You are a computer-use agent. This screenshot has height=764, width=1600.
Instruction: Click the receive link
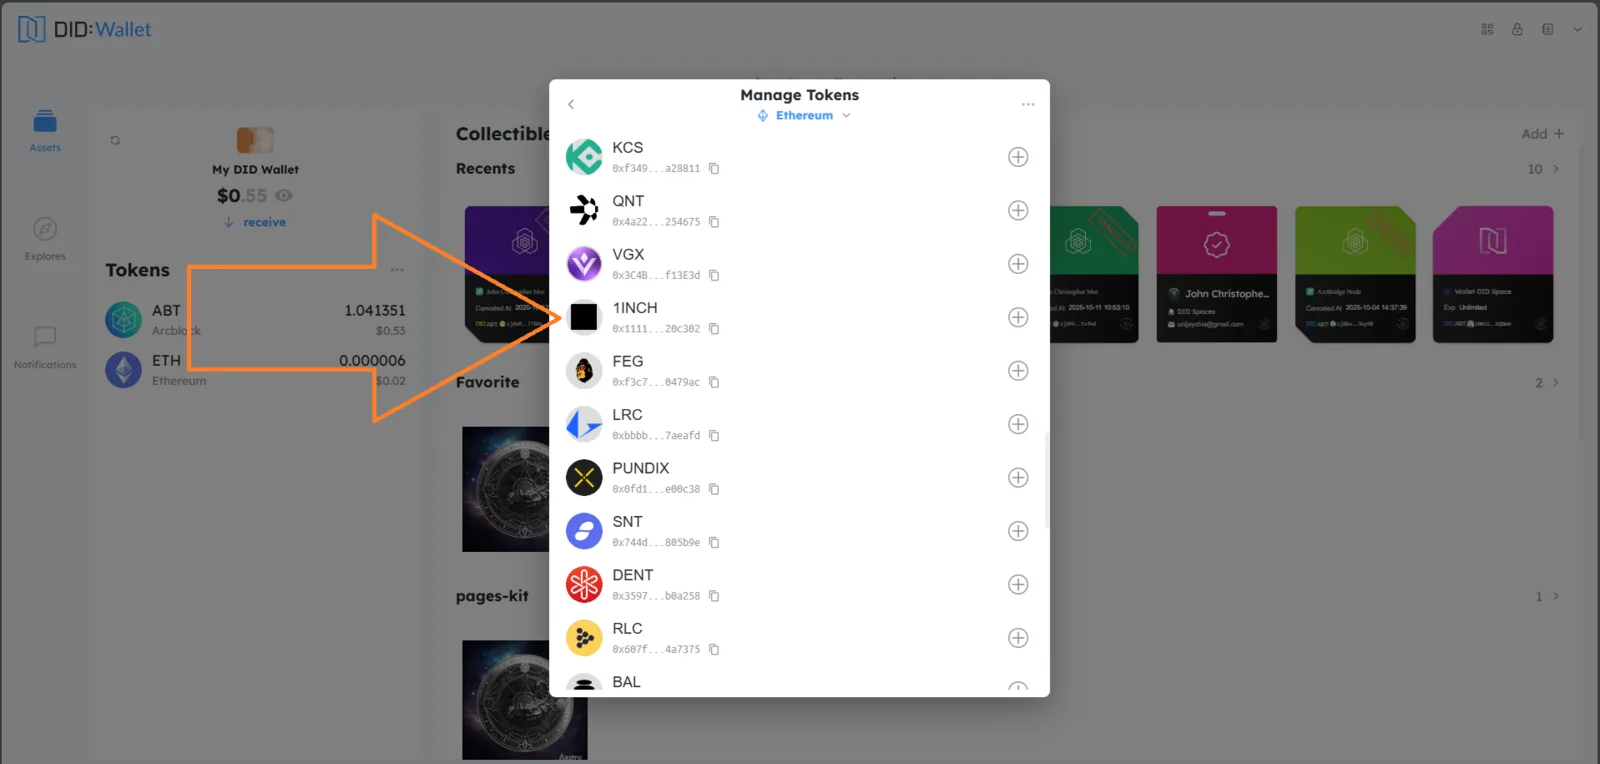(x=255, y=222)
